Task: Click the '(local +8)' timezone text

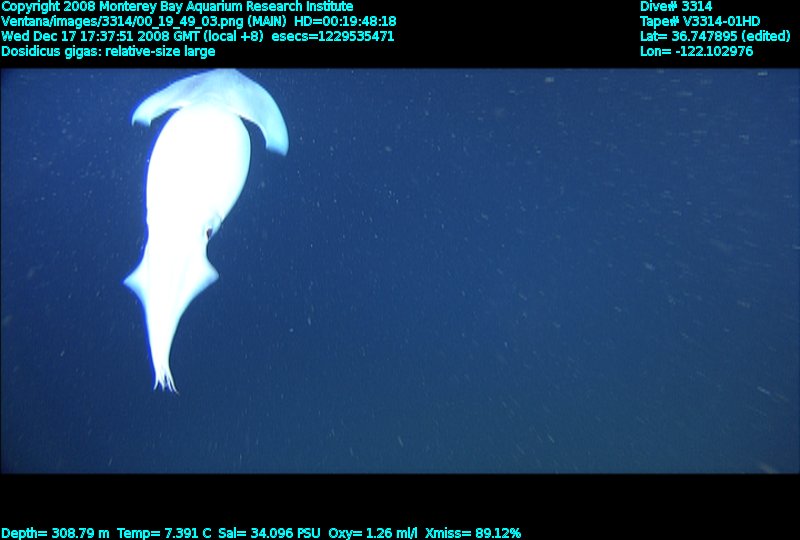Action: tap(234, 37)
